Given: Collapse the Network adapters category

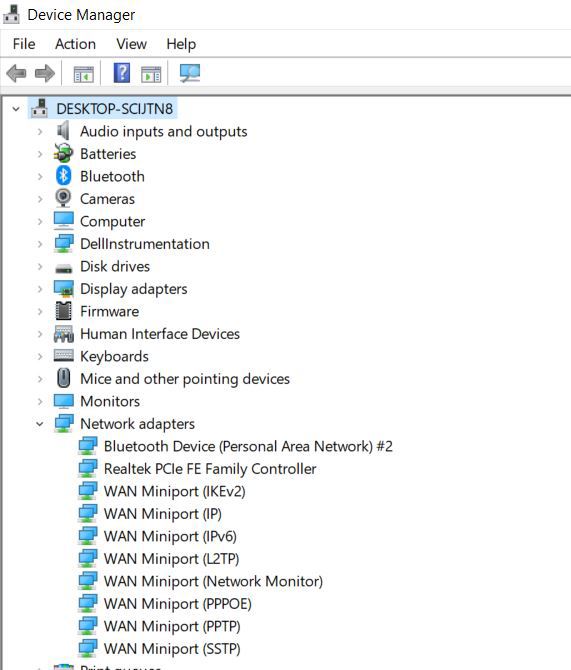Looking at the screenshot, I should [40, 424].
